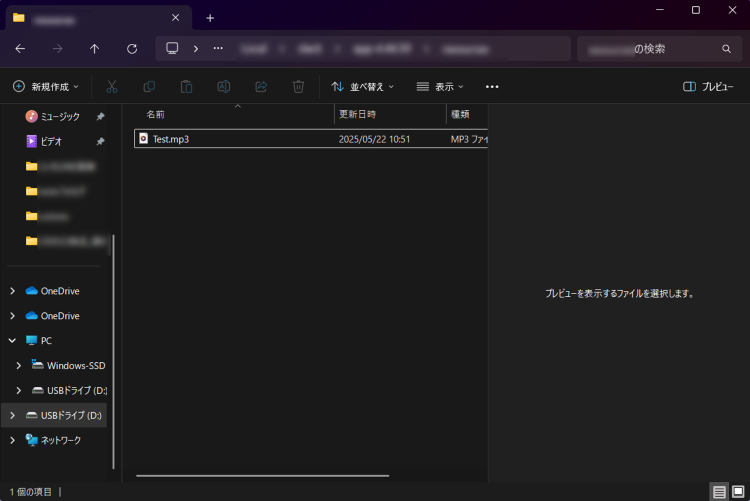The height and width of the screenshot is (501, 750).
Task: Click the forward navigation arrow
Action: (57, 49)
